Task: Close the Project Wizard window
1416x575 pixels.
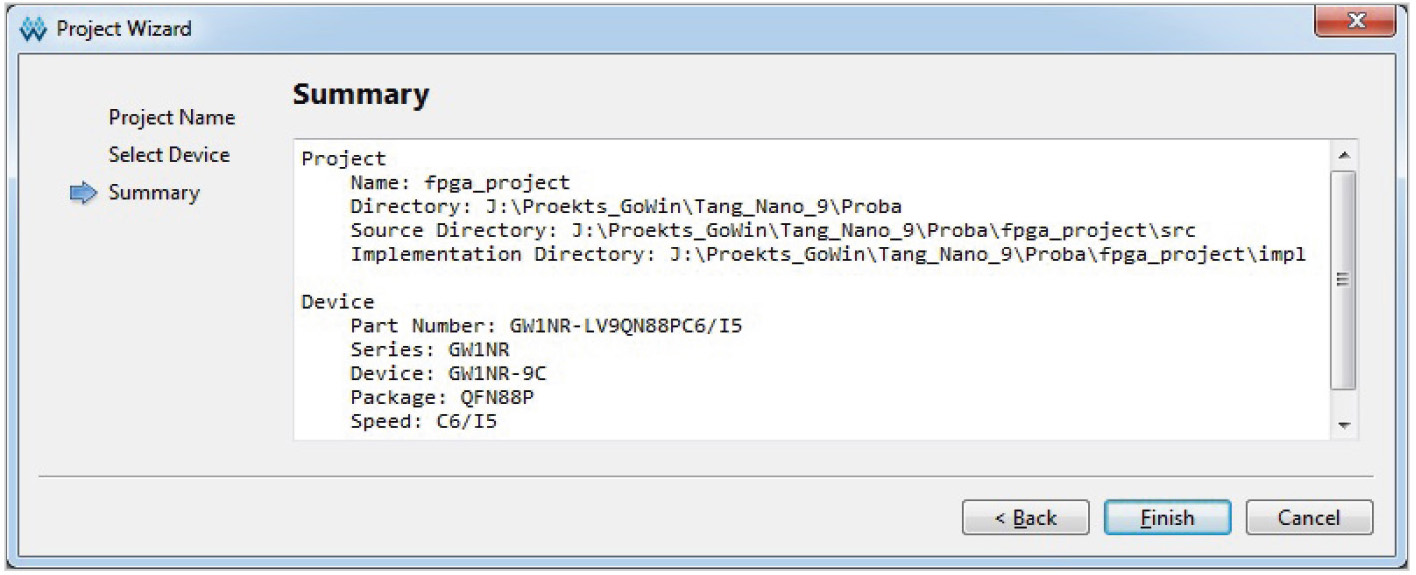Action: click(1354, 22)
